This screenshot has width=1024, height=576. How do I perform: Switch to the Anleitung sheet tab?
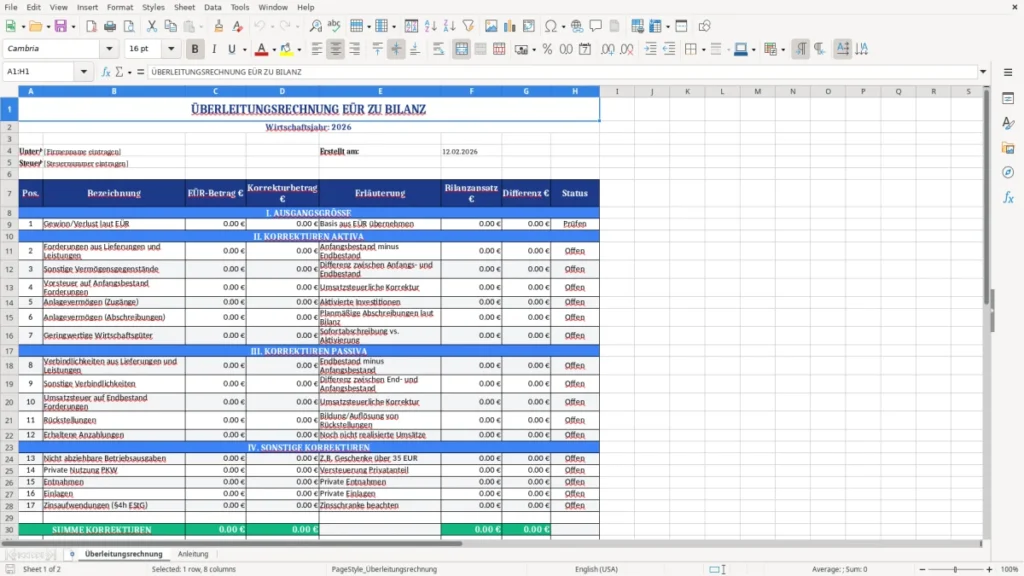[x=193, y=554]
